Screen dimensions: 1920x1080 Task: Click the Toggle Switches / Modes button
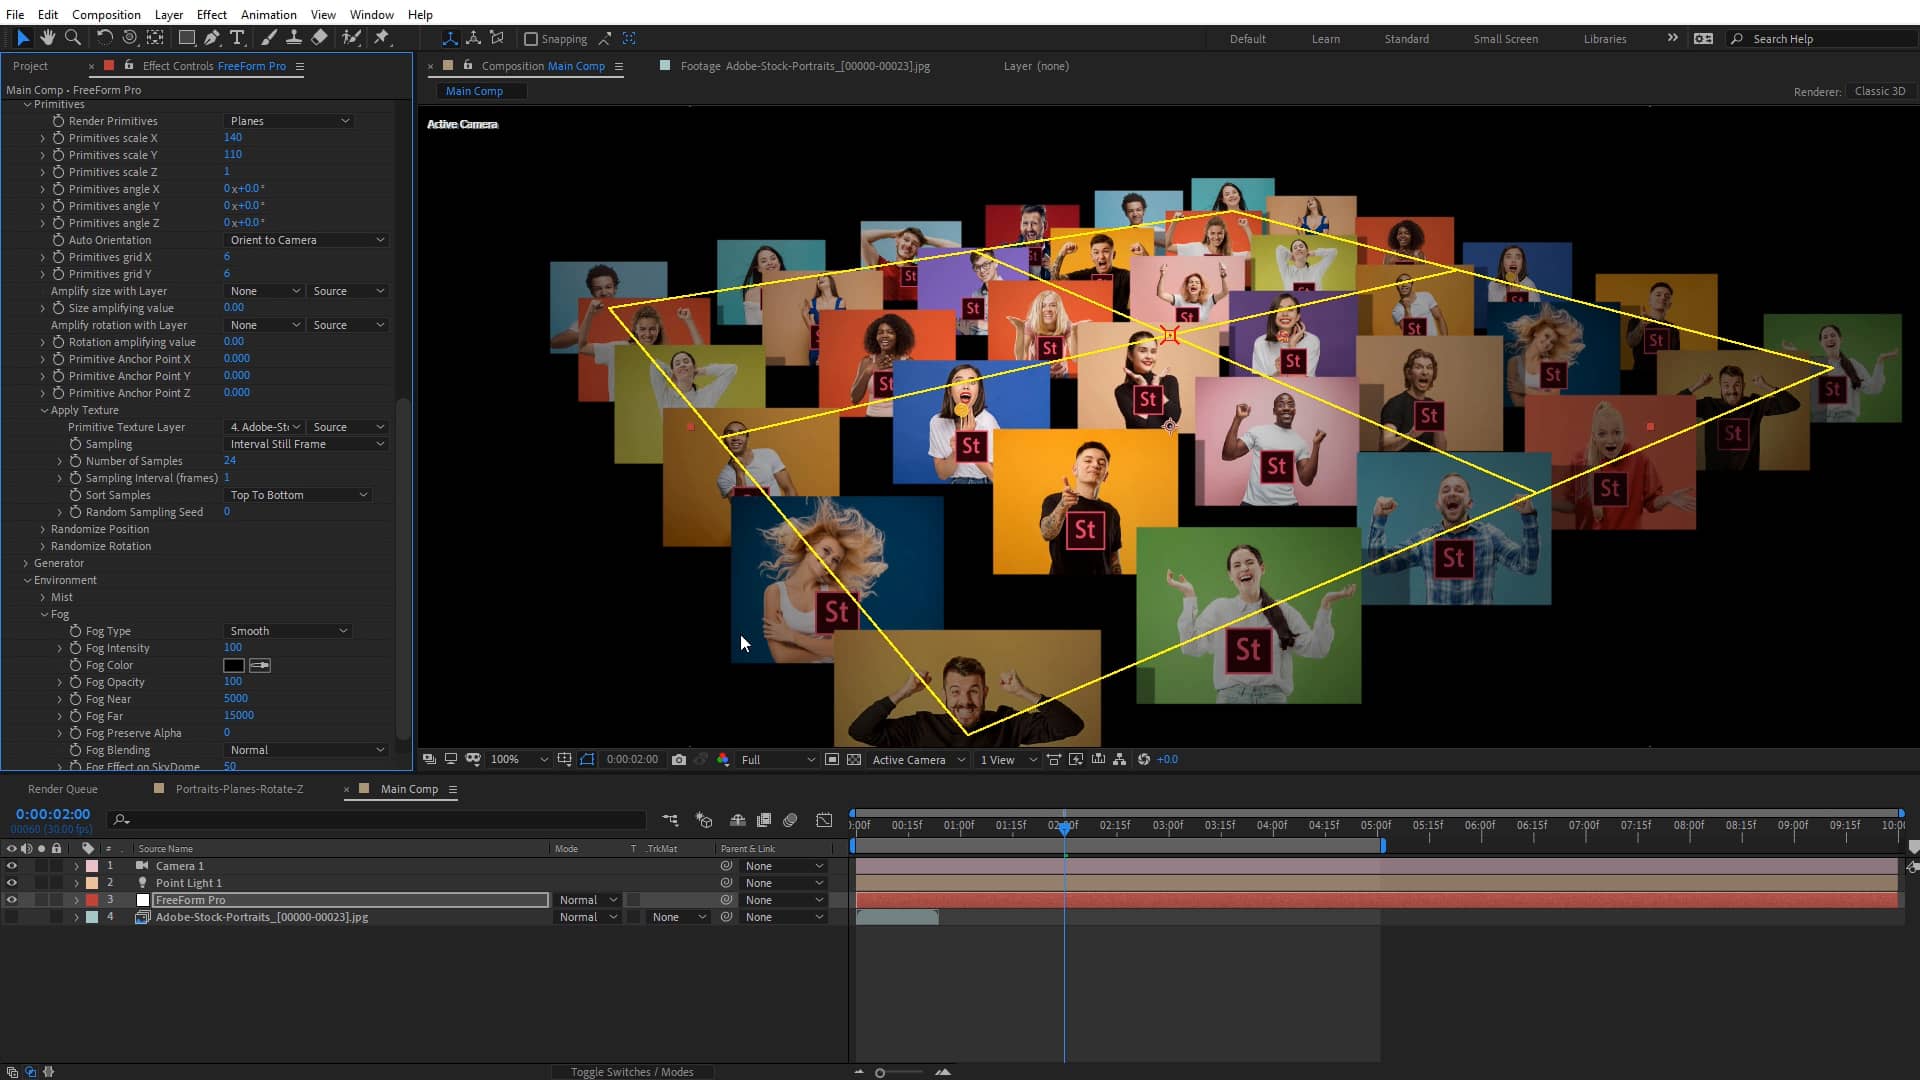(633, 1071)
